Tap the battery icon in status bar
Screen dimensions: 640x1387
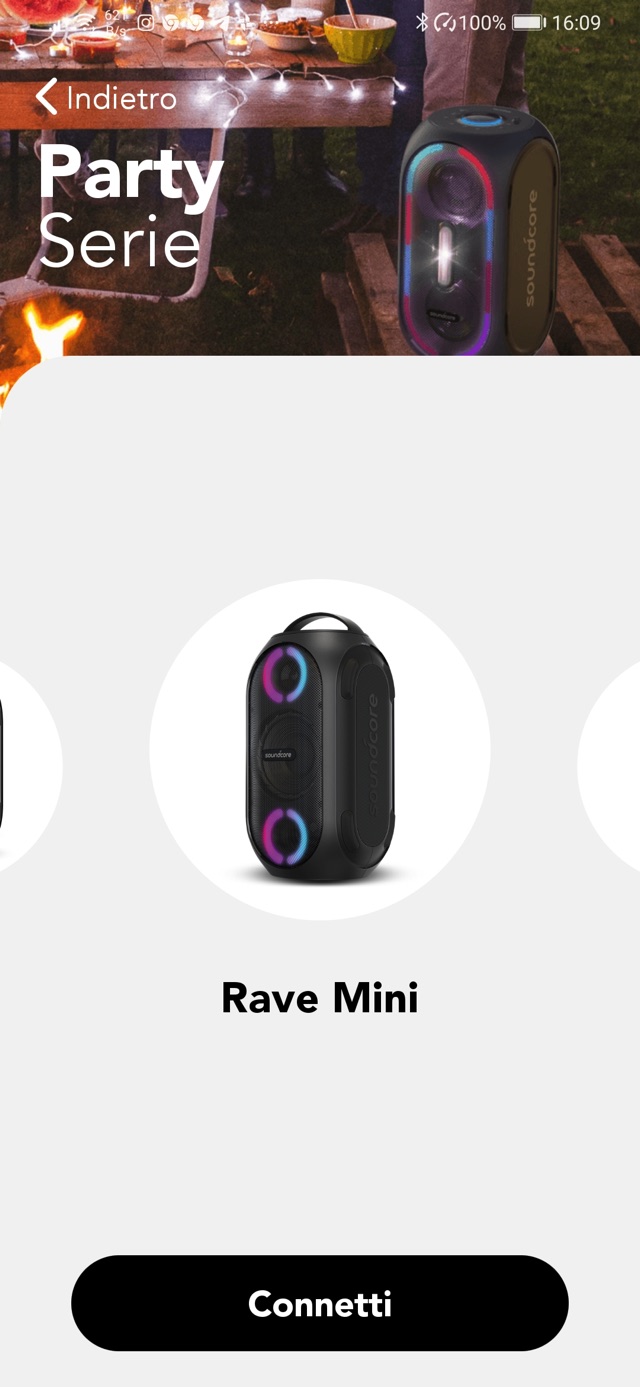(x=528, y=22)
